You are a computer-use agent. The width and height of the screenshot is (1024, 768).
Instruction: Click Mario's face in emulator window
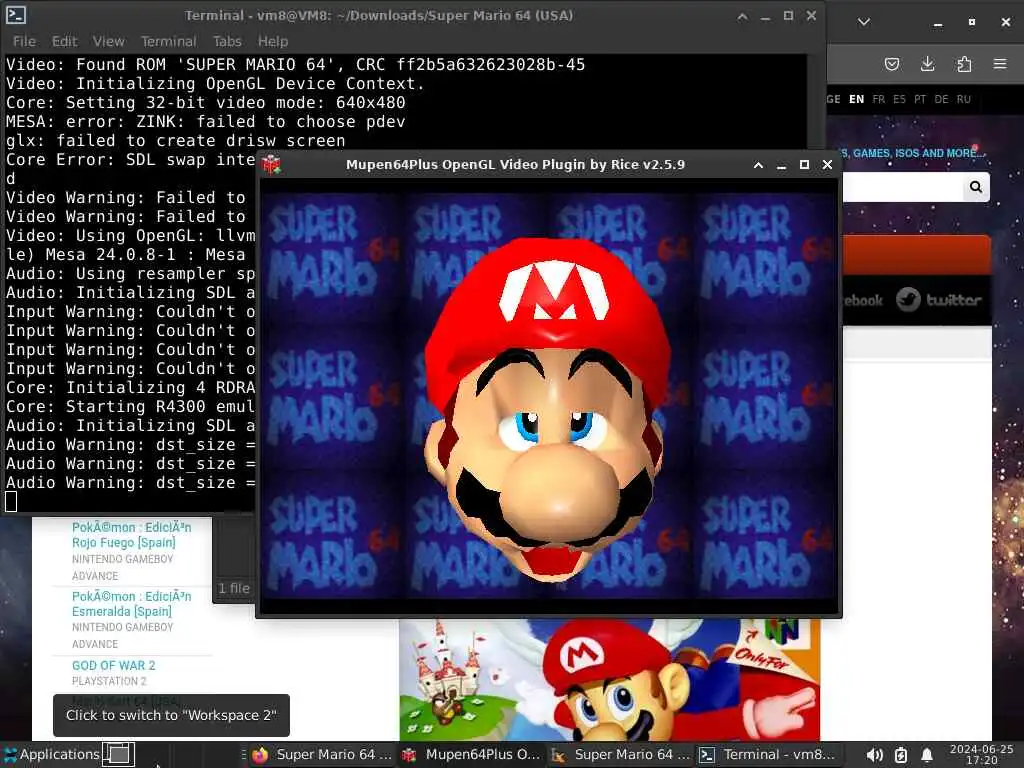click(x=547, y=410)
